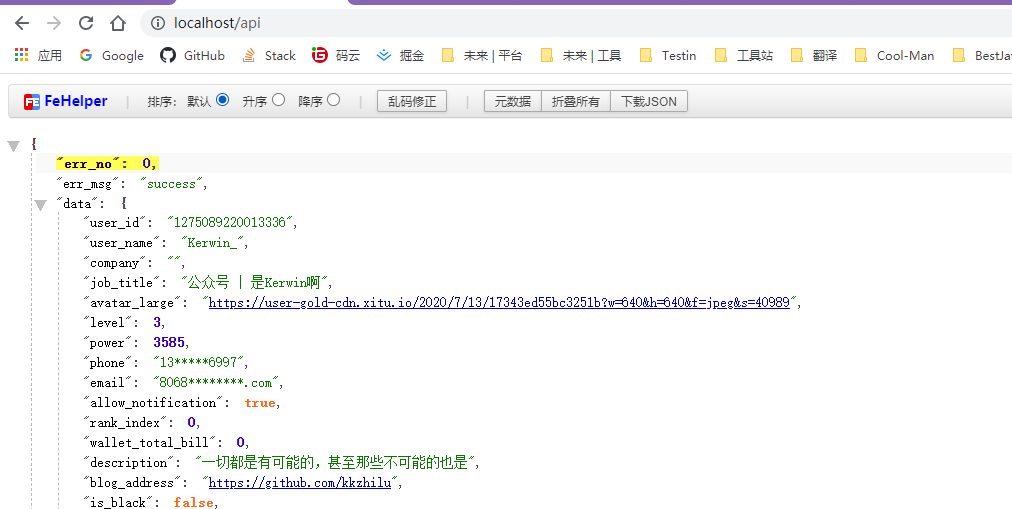
Task: Click the browser back arrow
Action: click(22, 23)
